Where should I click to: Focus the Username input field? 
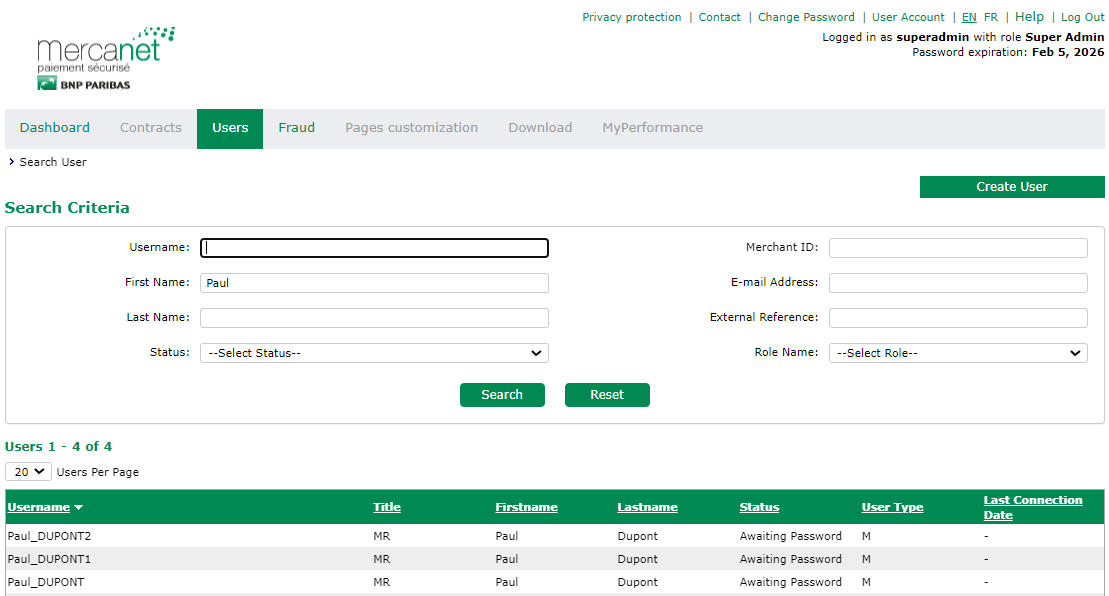point(374,248)
